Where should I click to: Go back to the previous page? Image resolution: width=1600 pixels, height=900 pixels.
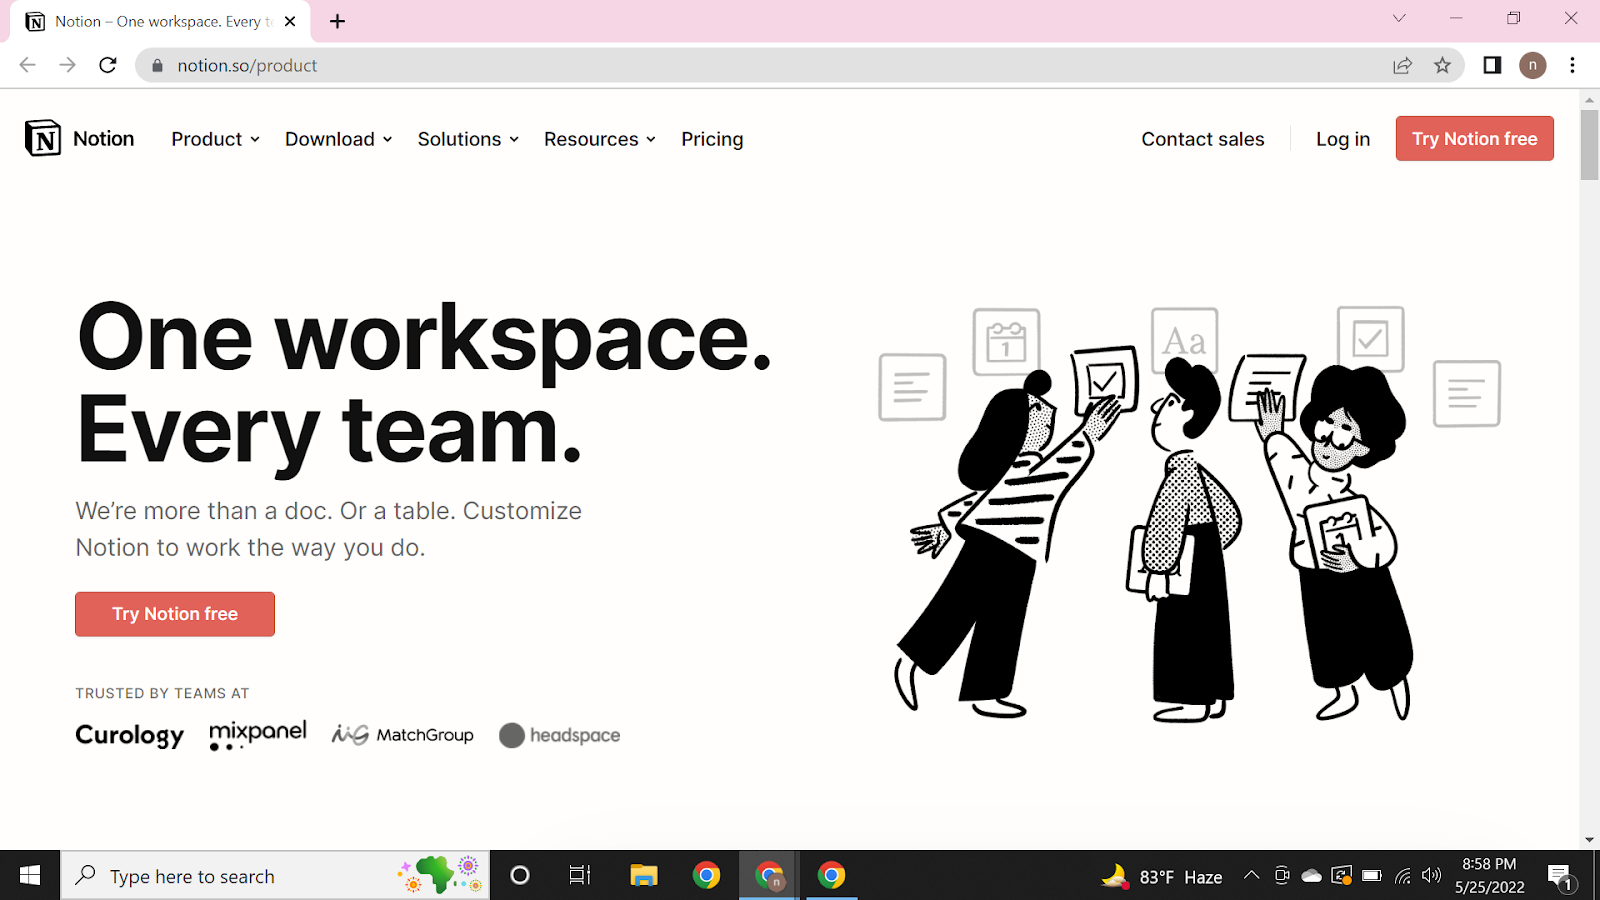coord(27,65)
